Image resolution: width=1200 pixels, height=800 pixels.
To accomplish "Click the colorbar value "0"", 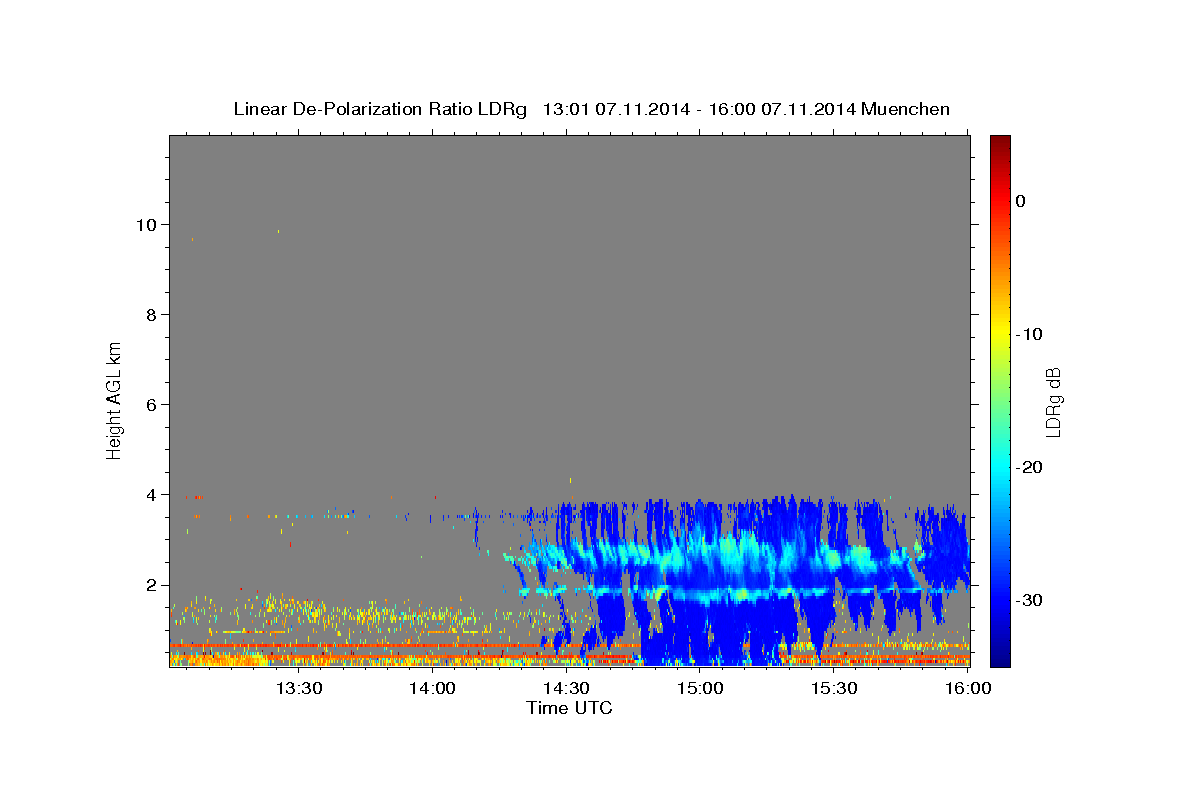I will [x=1020, y=201].
